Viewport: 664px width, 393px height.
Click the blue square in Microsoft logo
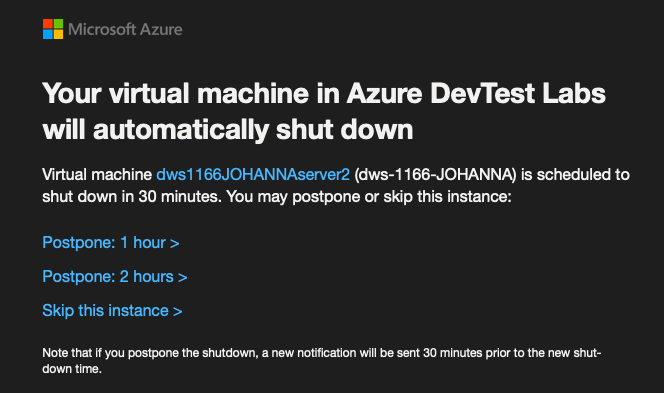[x=47, y=34]
